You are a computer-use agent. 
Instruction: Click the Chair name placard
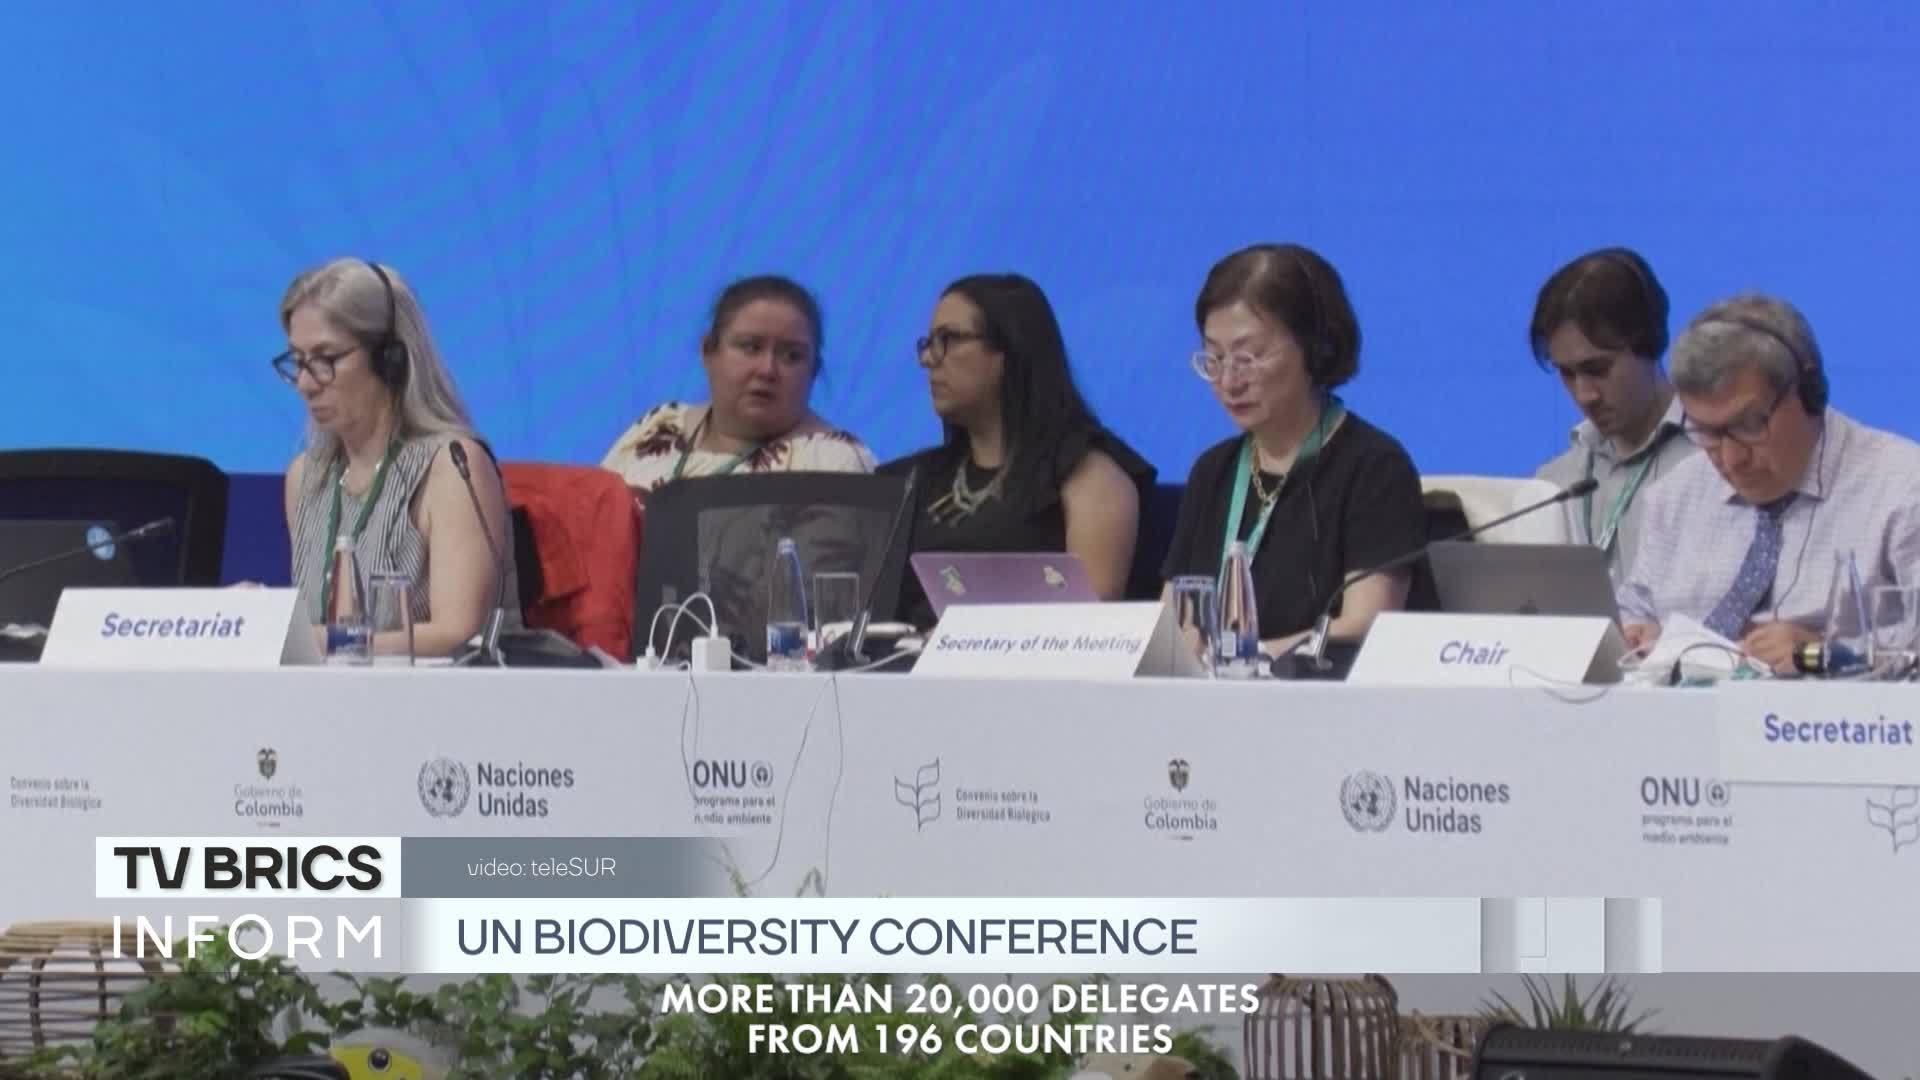[x=1485, y=650]
